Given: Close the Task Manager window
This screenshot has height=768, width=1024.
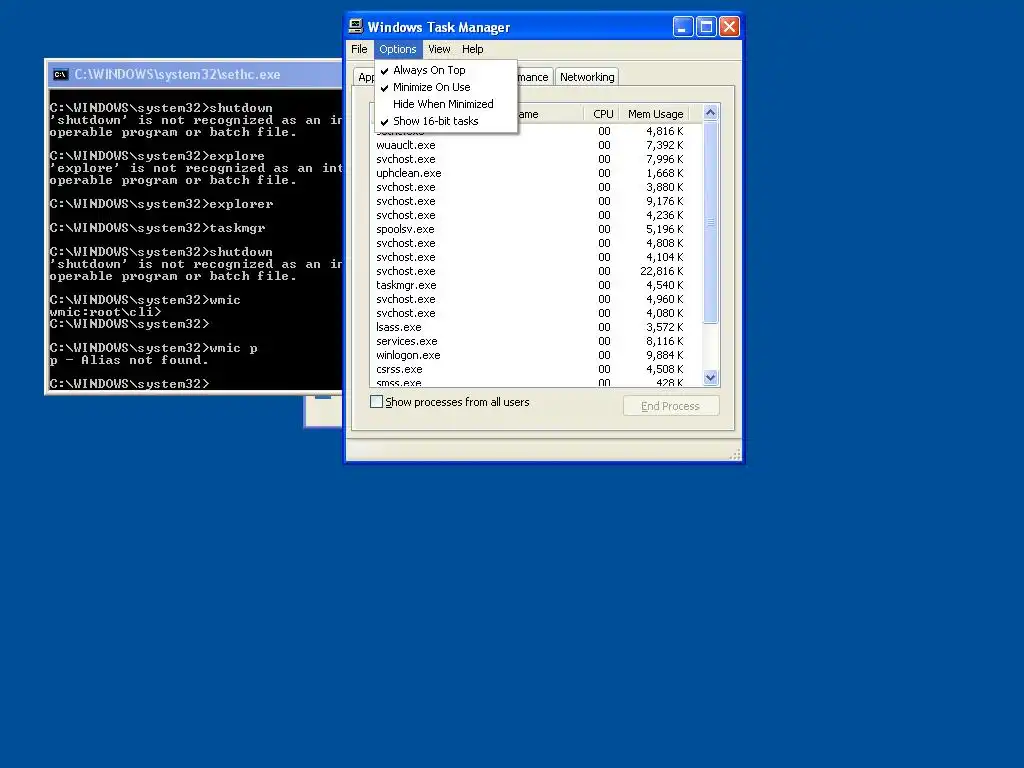Looking at the screenshot, I should (729, 27).
